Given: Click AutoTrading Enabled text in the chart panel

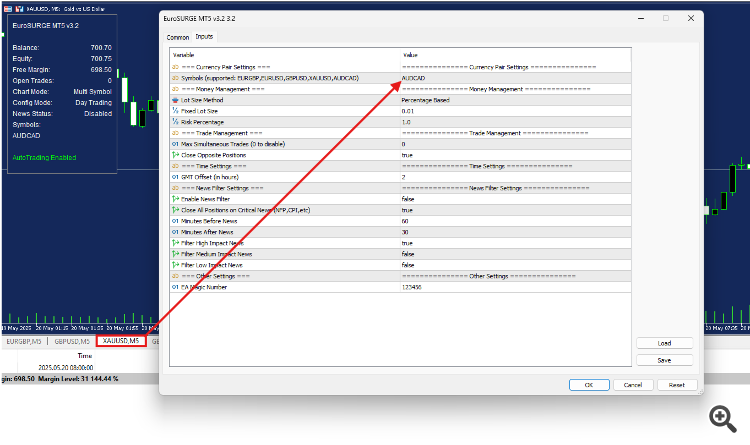Looking at the screenshot, I should tap(44, 157).
